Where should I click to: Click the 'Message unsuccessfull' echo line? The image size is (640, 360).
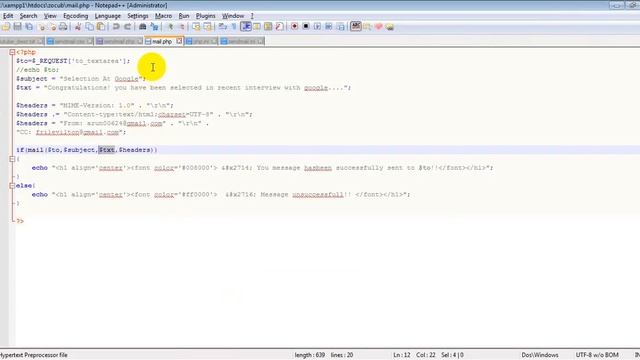(221, 195)
